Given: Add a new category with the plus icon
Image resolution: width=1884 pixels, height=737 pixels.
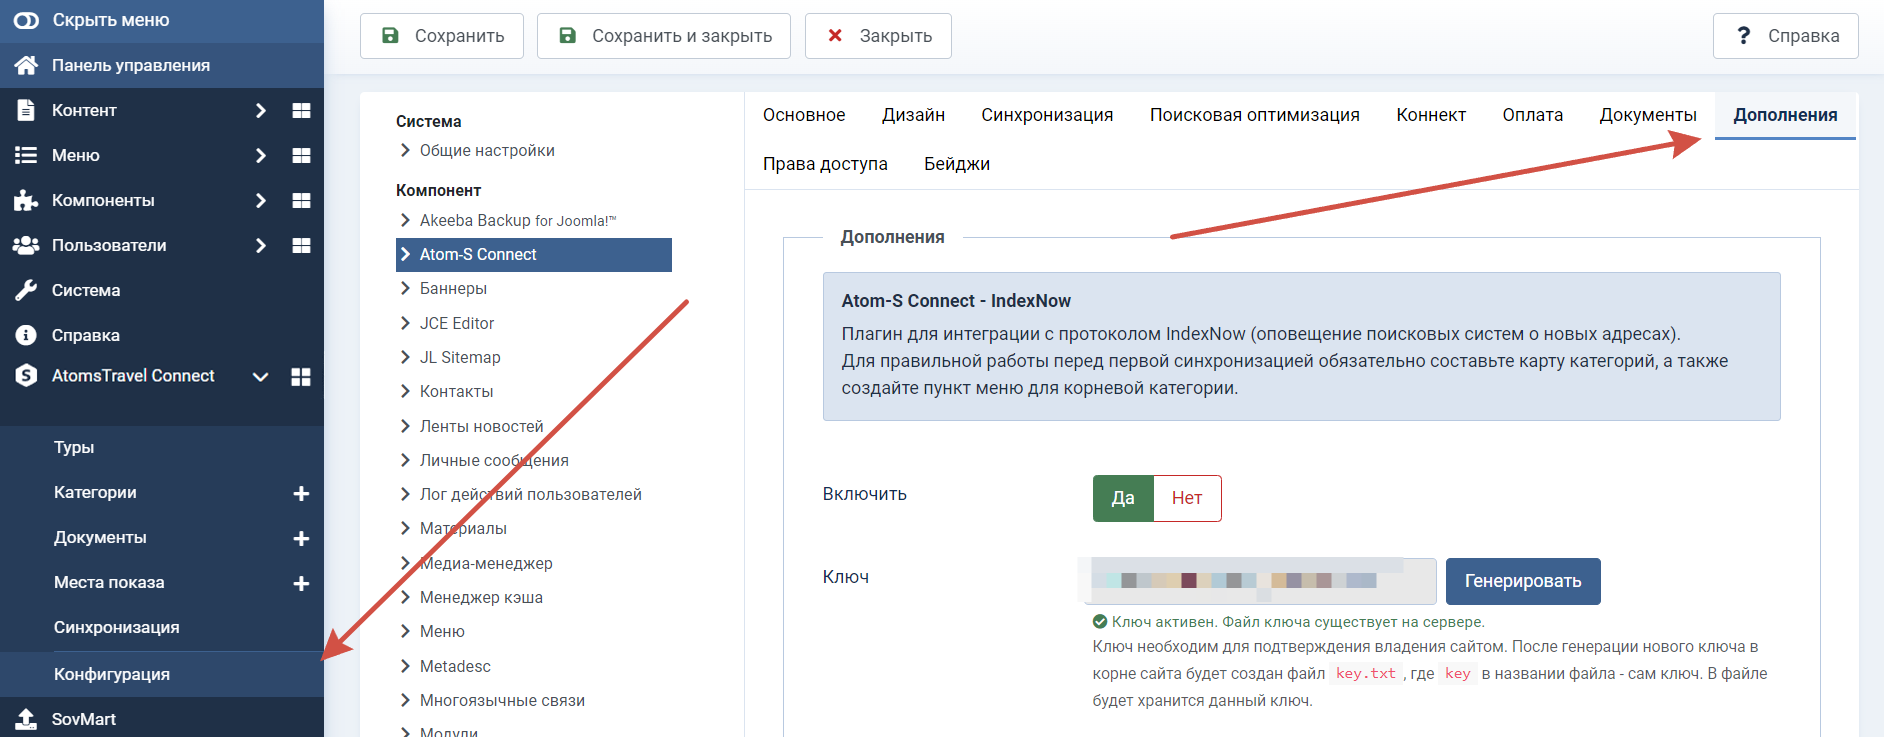Looking at the screenshot, I should pos(301,493).
